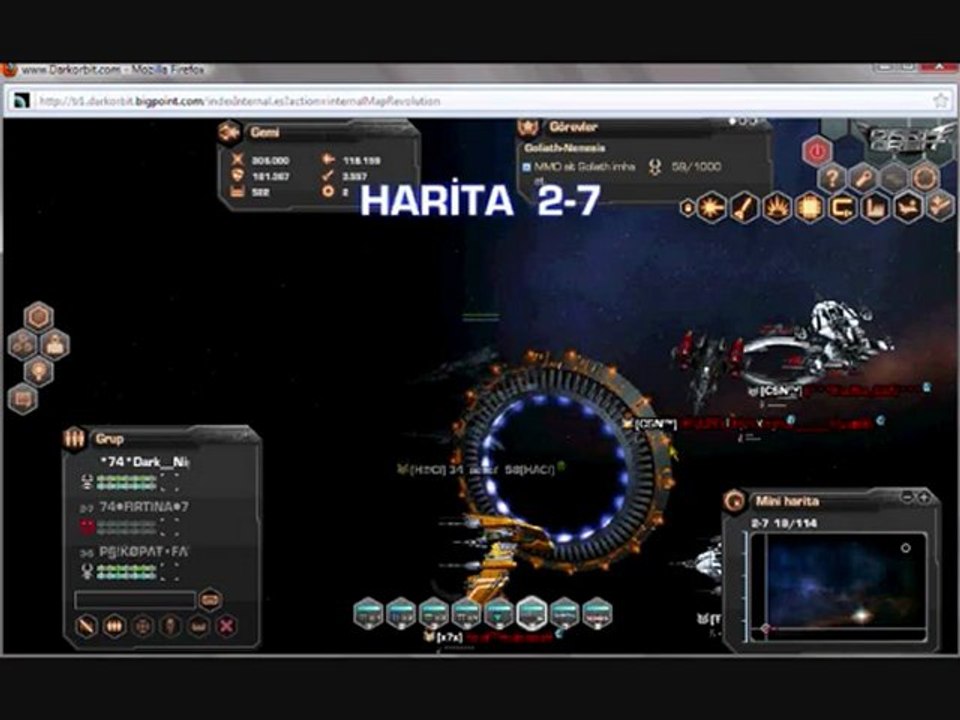This screenshot has width=960, height=720.
Task: Click the Görevler quest panel header icon
Action: [528, 127]
